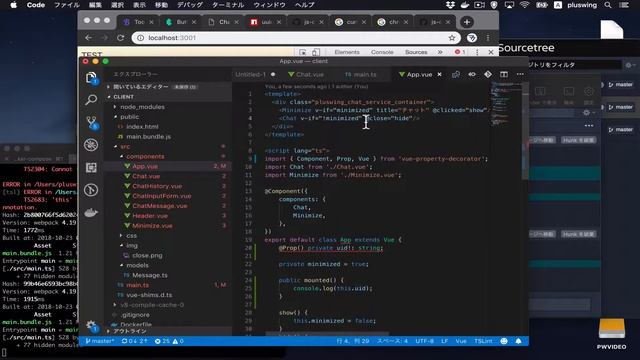
Task: Open ChatHistory.vue in explorer tree
Action: tap(157, 186)
